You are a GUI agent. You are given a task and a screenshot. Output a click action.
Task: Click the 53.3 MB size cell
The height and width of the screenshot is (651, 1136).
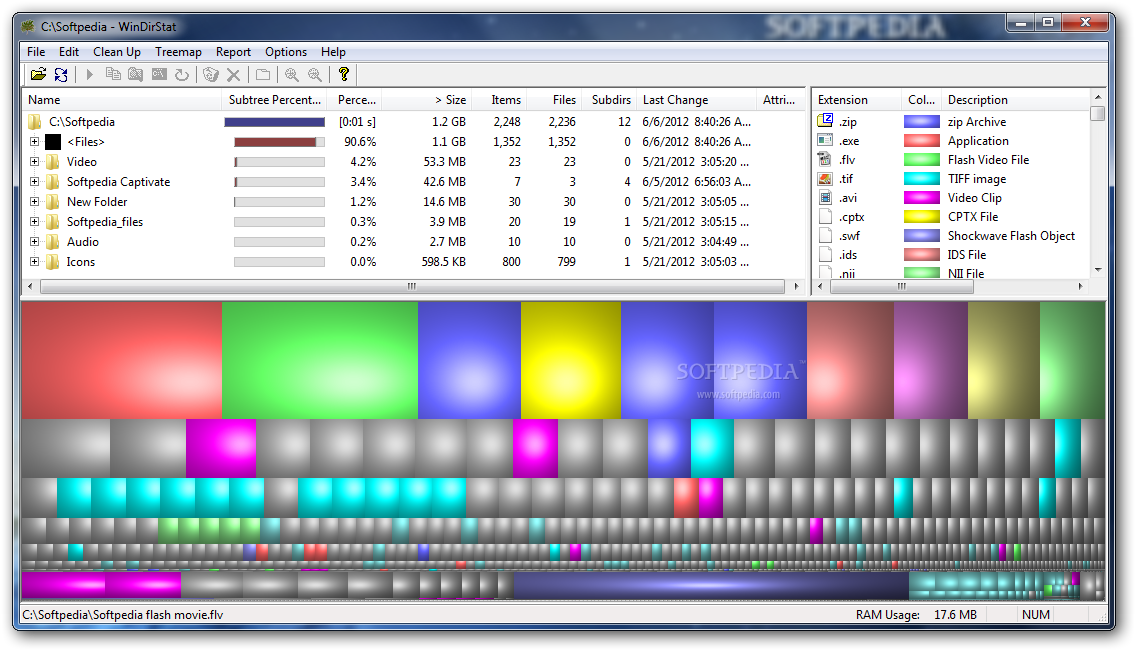pos(444,161)
